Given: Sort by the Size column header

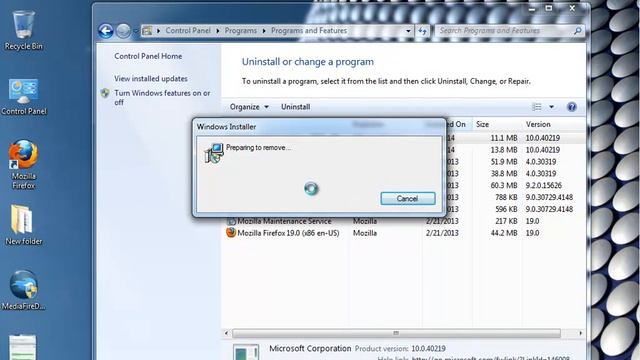Looking at the screenshot, I should (x=497, y=124).
